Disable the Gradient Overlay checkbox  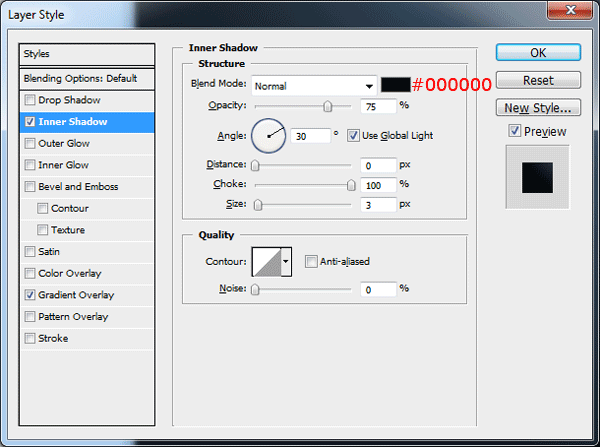pyautogui.click(x=30, y=295)
